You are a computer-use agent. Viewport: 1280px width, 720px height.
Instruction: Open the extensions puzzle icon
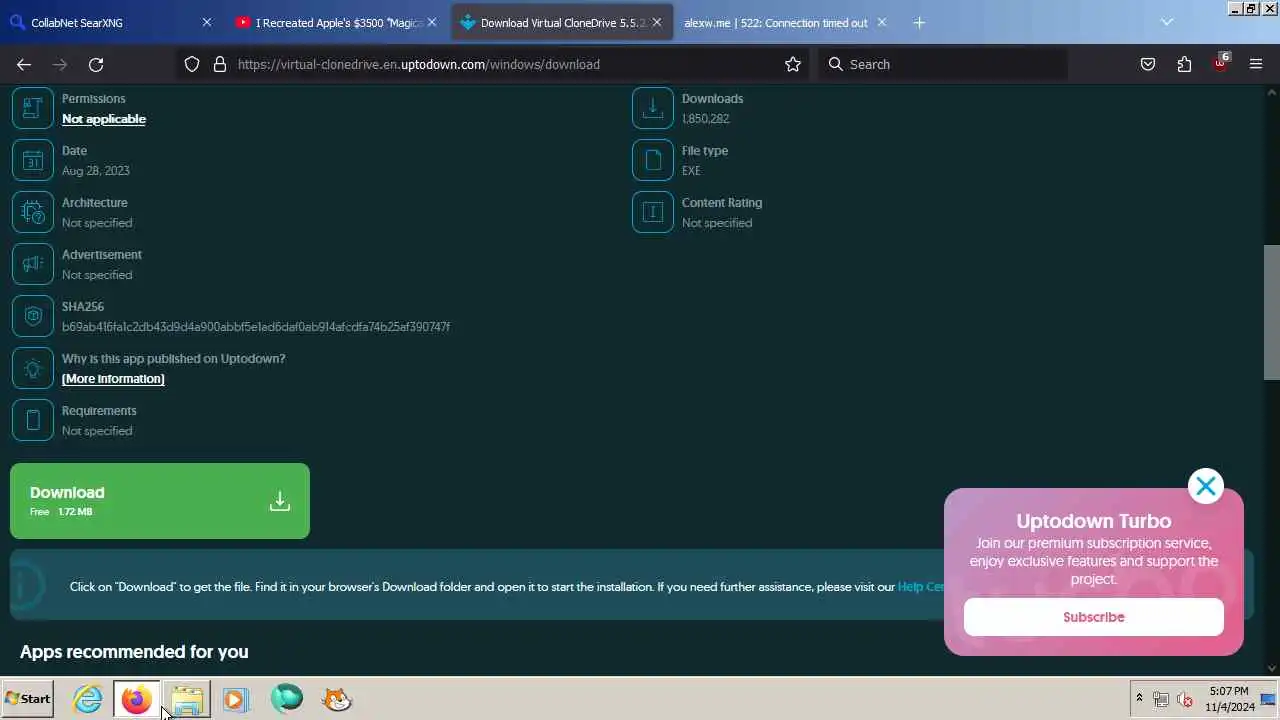(1184, 64)
